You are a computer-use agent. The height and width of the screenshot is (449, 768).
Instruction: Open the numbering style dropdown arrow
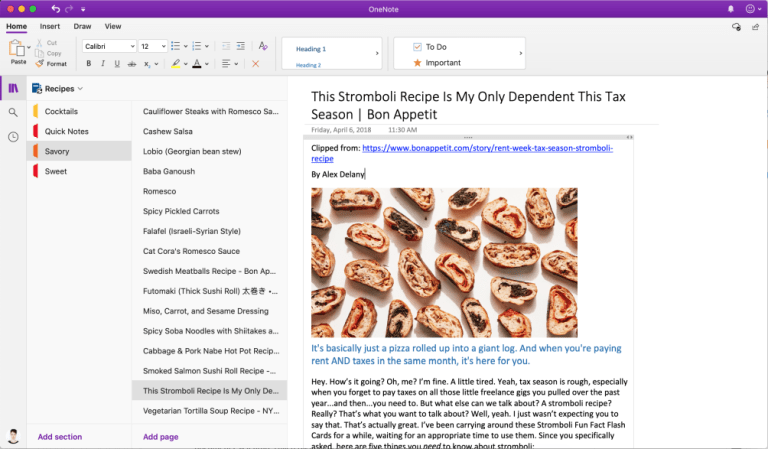pyautogui.click(x=207, y=47)
